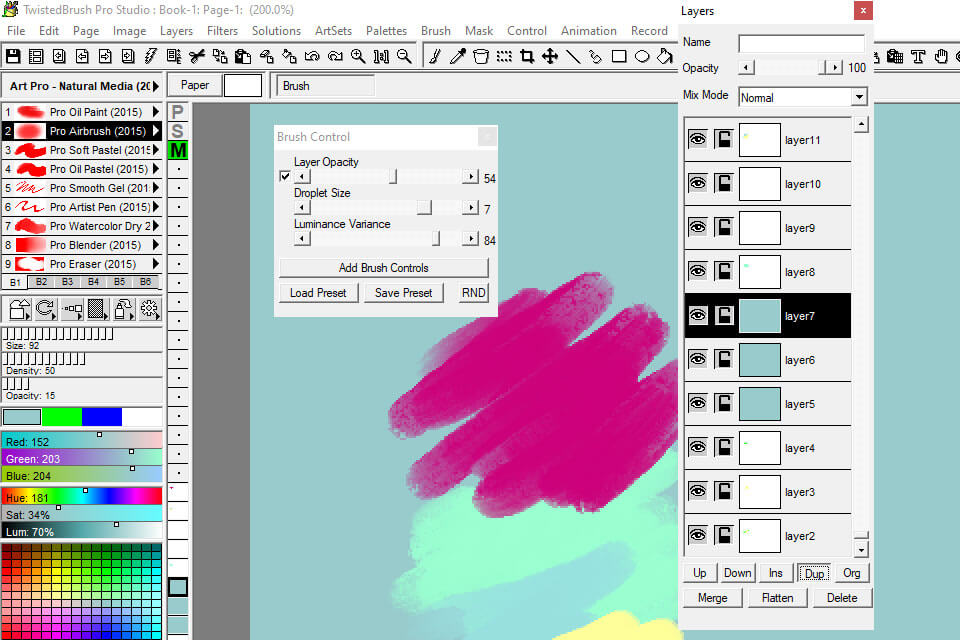Image resolution: width=960 pixels, height=640 pixels.
Task: Hide layer8 with the eye icon
Action: [697, 271]
